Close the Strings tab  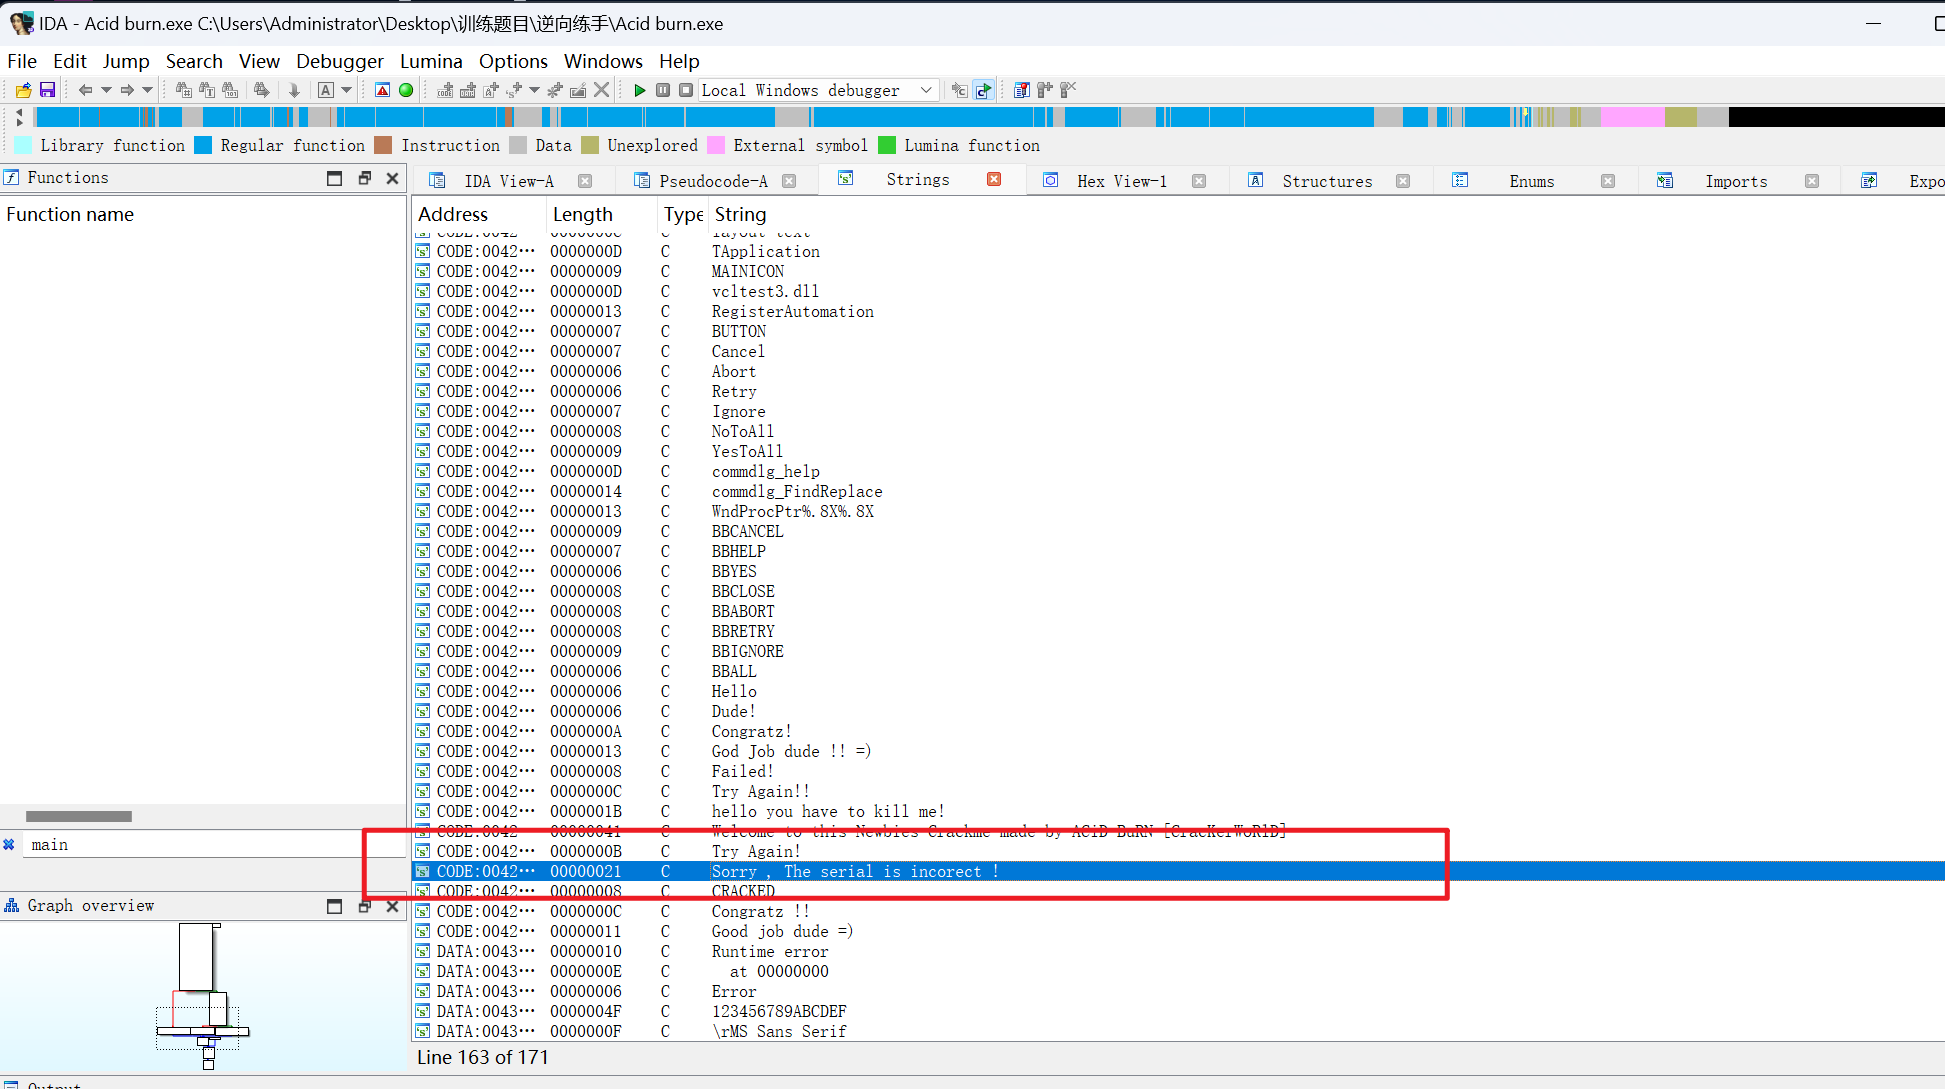(x=994, y=179)
